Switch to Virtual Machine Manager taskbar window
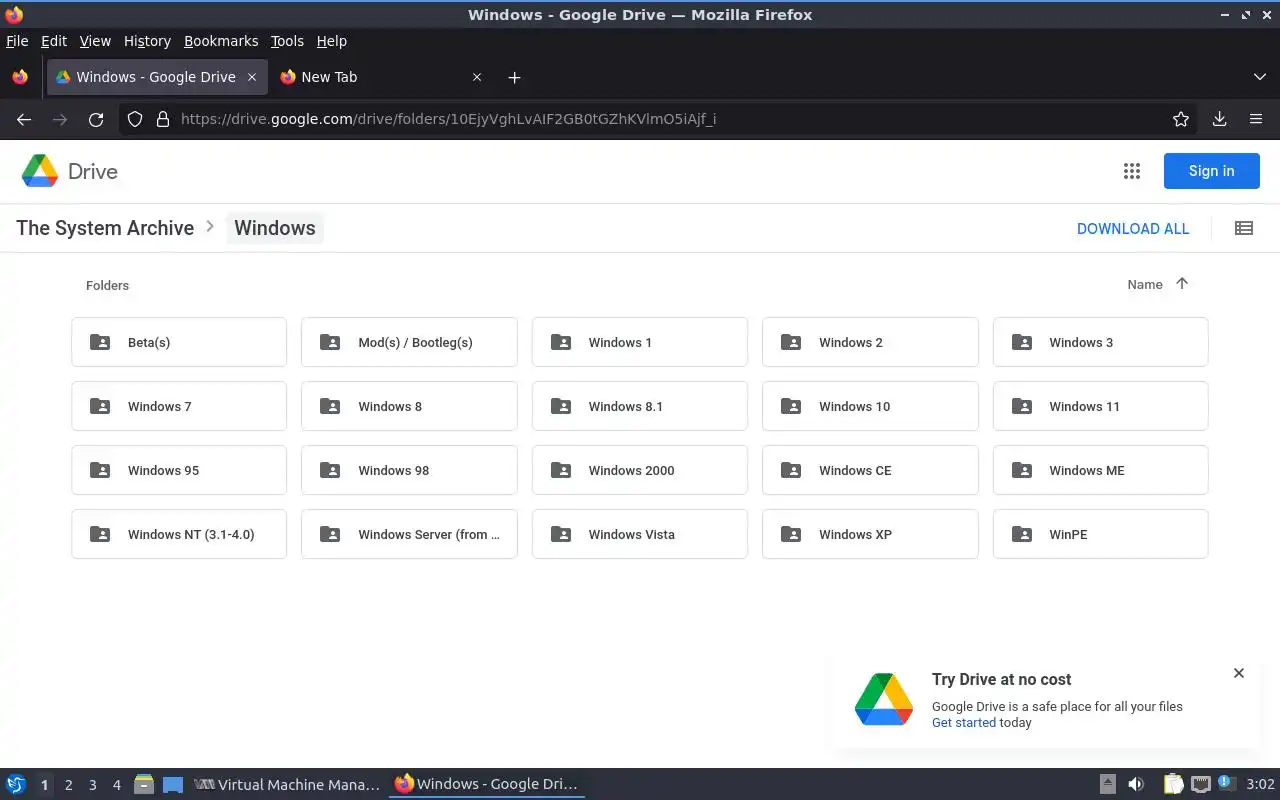This screenshot has height=800, width=1280. (287, 785)
